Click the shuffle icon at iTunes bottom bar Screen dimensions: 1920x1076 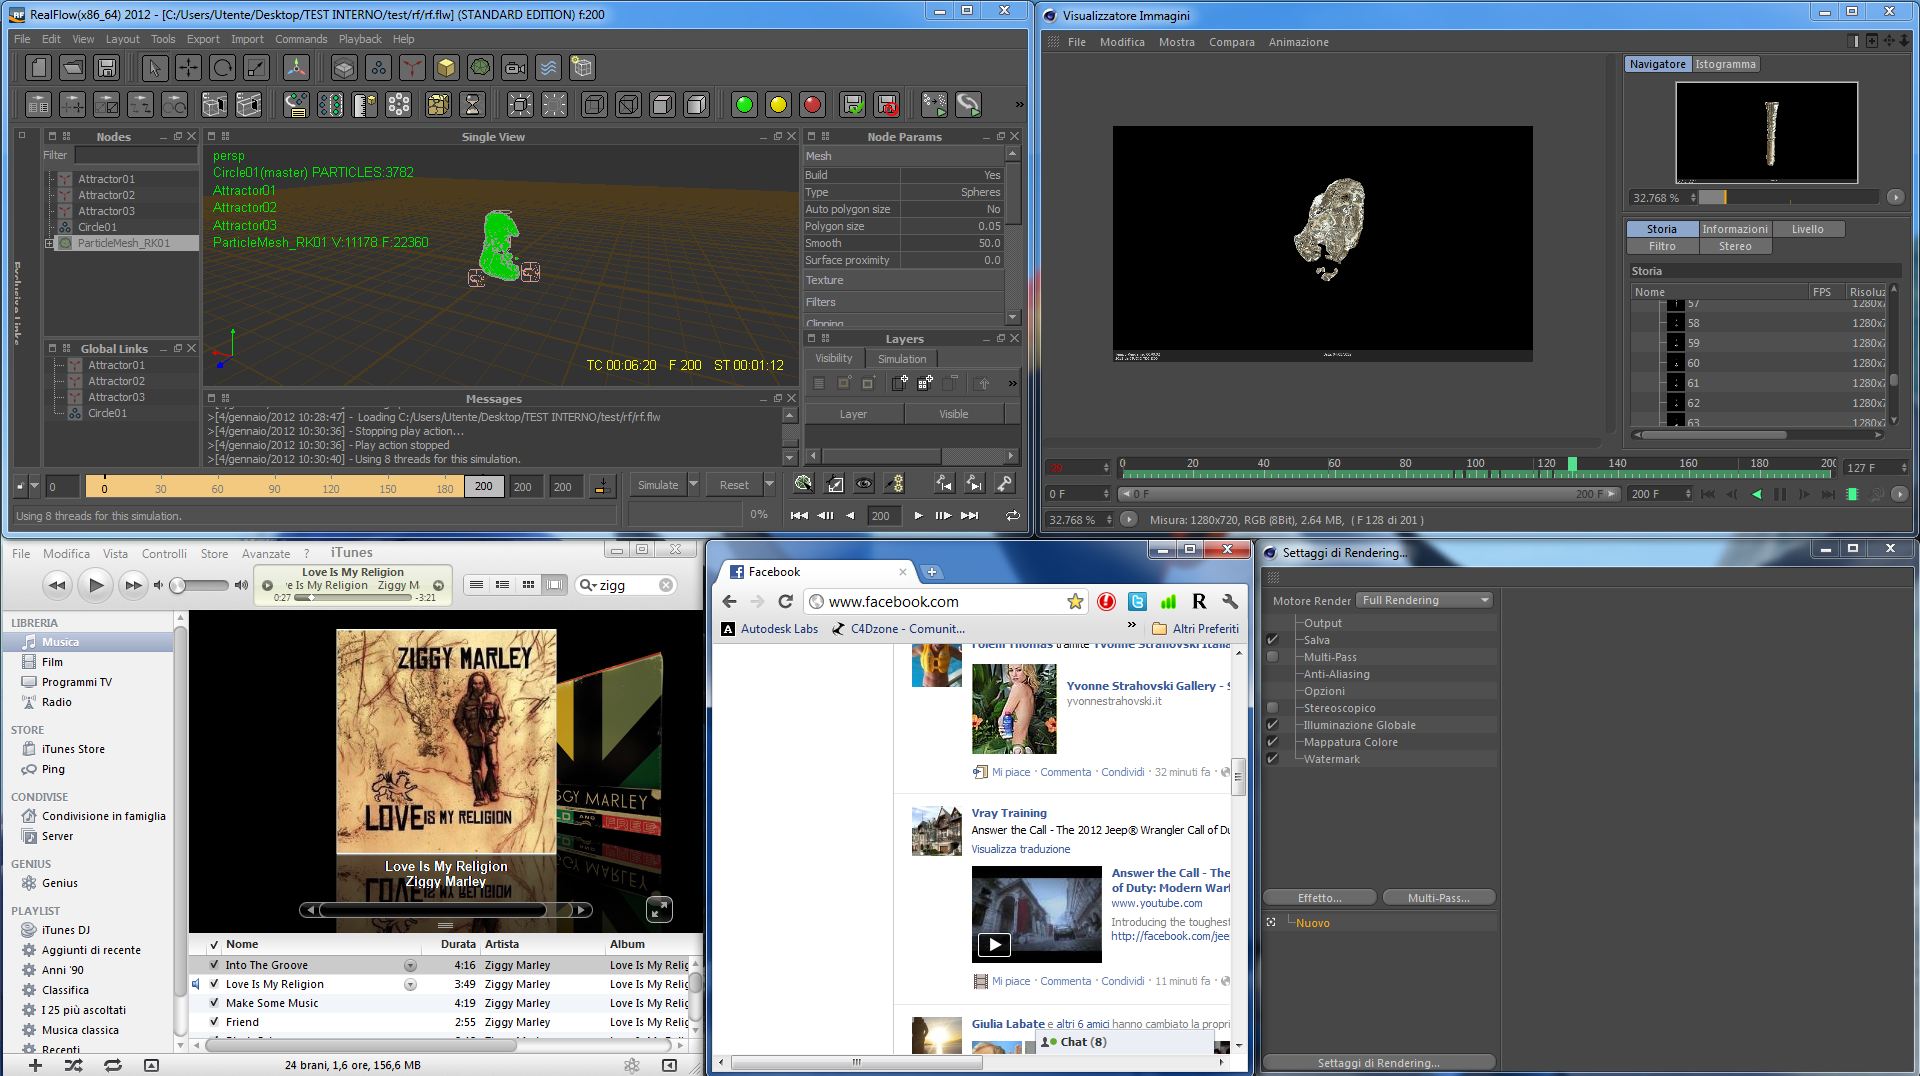pyautogui.click(x=73, y=1066)
